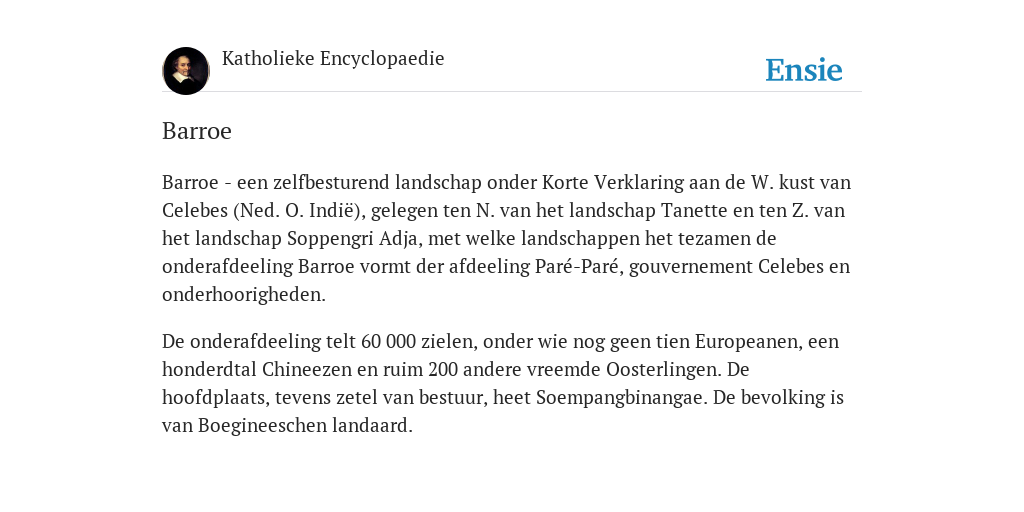Click the word 'onderhoorigheden.'
Image resolution: width=1024 pixels, height=512 pixels.
(244, 295)
